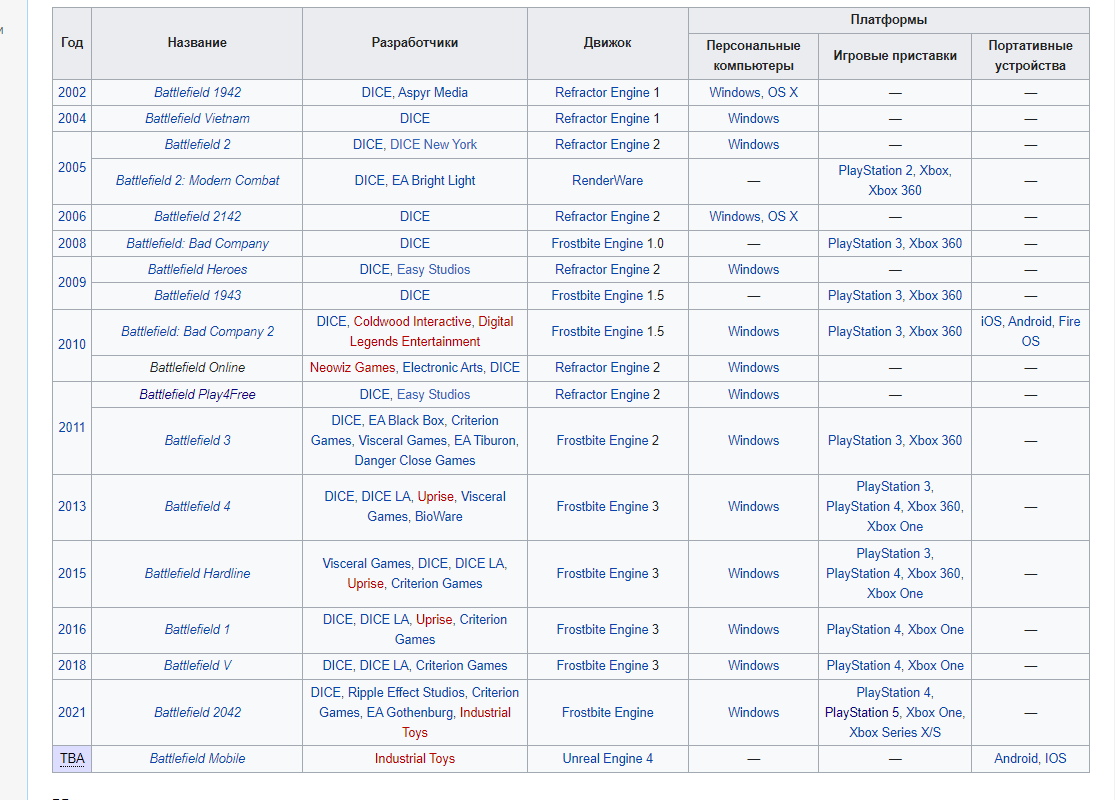Open the Battlefield 2042 link
The height and width of the screenshot is (800, 1115).
click(197, 713)
